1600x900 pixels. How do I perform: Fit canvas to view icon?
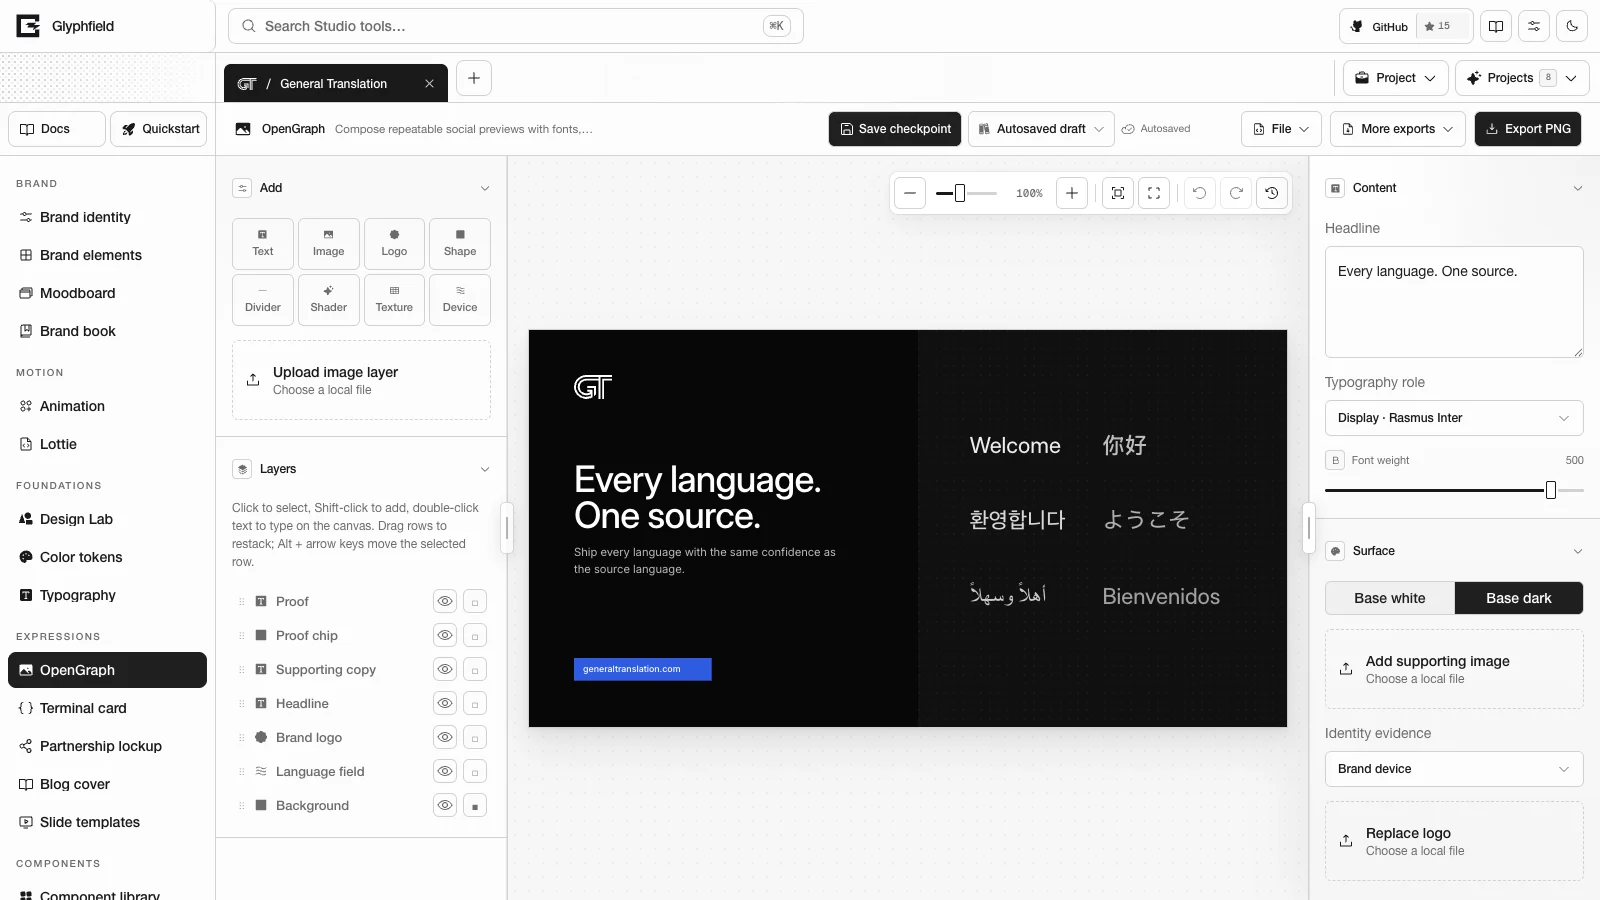pos(1118,193)
